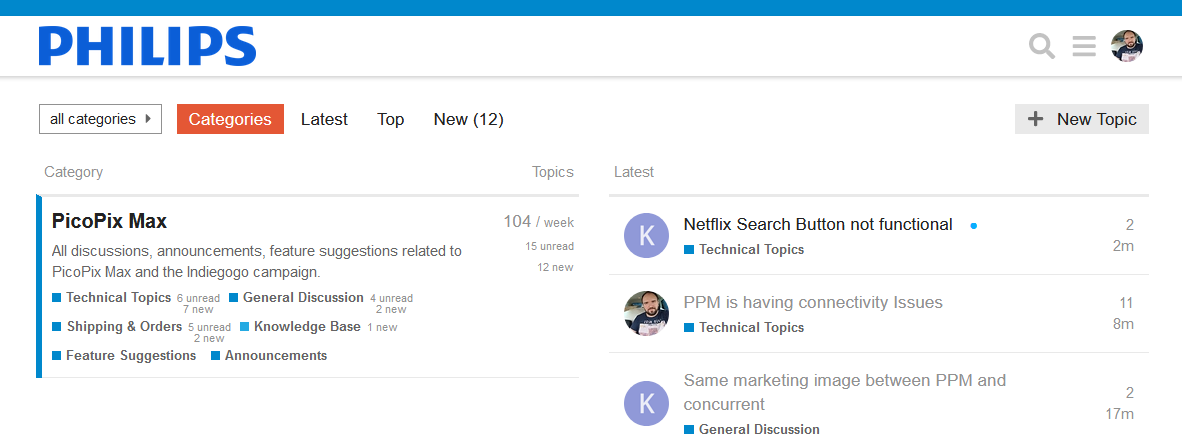The image size is (1182, 447).
Task: Open topic Netflix Search Button not functional
Action: 818,224
